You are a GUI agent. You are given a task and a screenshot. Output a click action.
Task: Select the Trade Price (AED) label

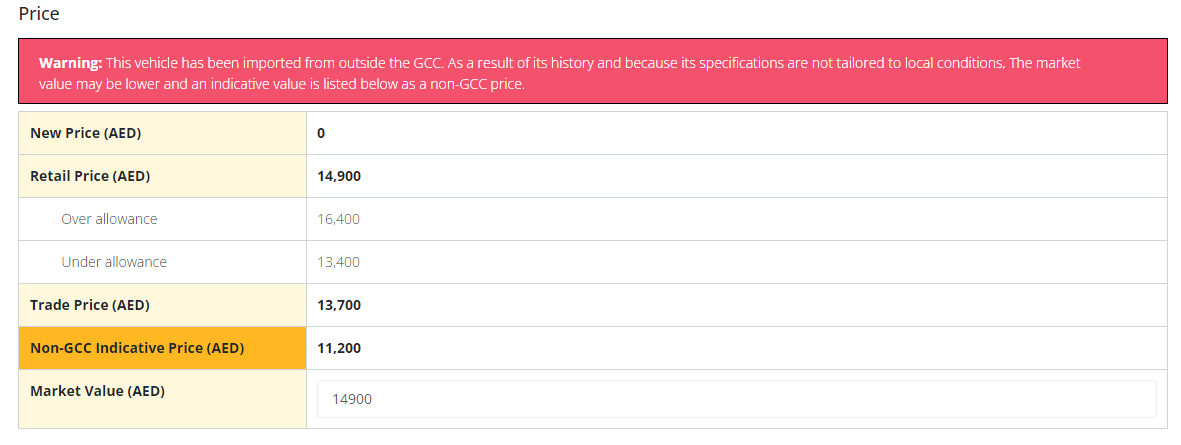click(90, 305)
